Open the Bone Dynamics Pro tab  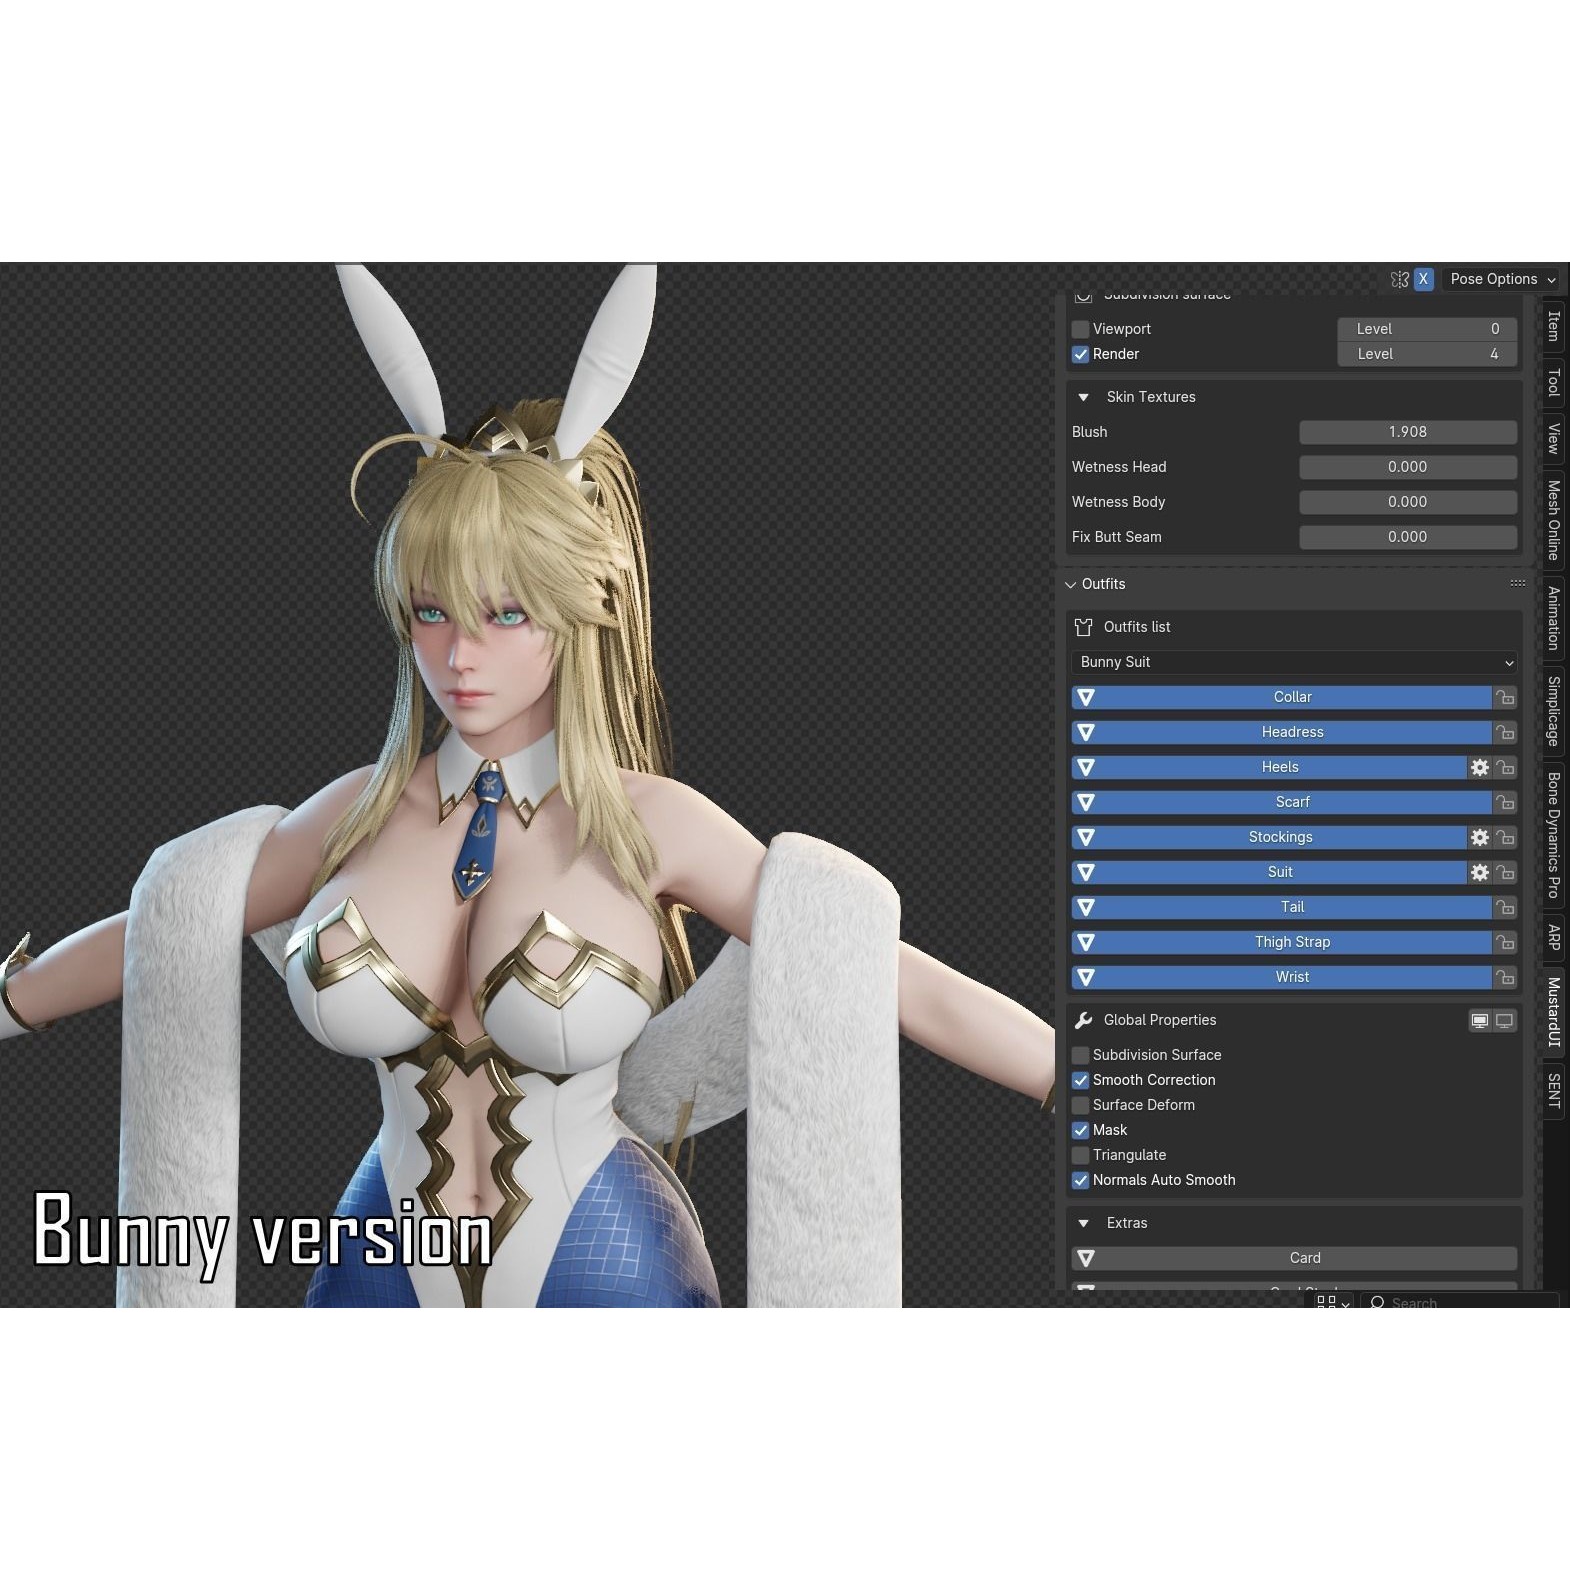[1553, 835]
